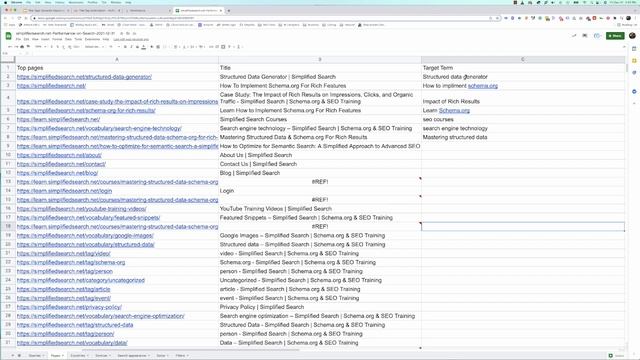Viewport: 640px width, 360px height.
Task: Open the fill color picker
Action: click(151, 47)
